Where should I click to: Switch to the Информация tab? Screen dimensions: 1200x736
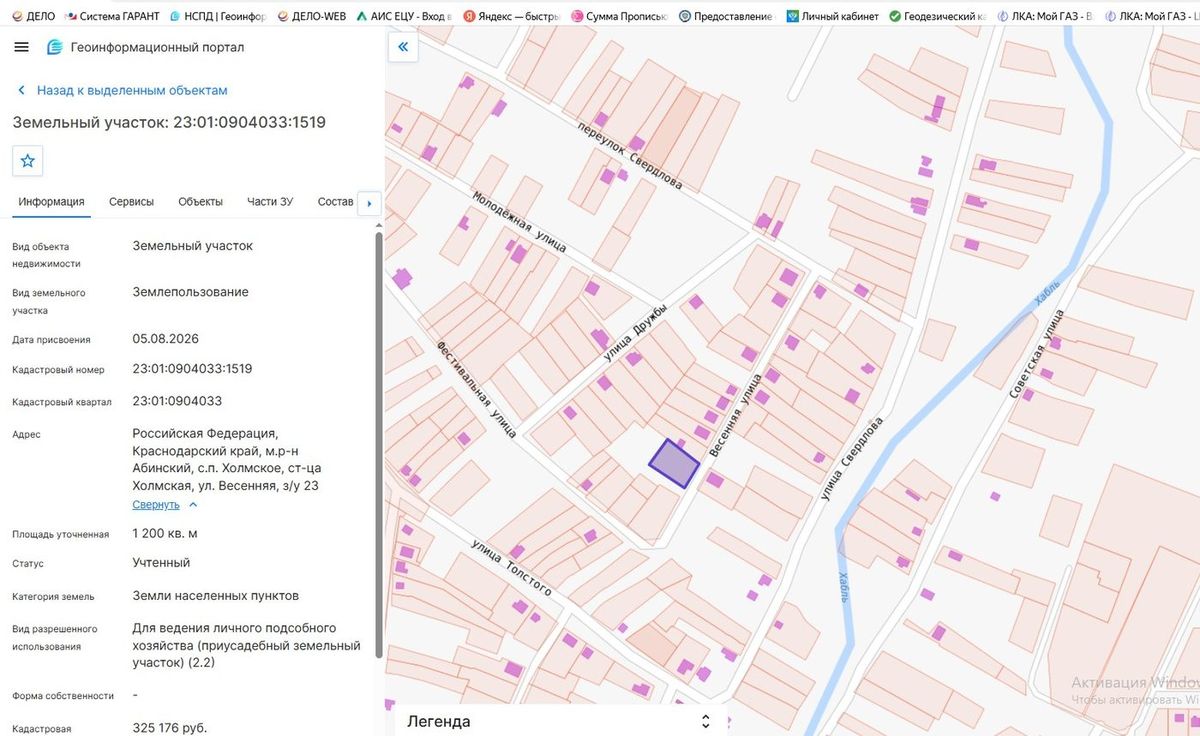pos(51,201)
